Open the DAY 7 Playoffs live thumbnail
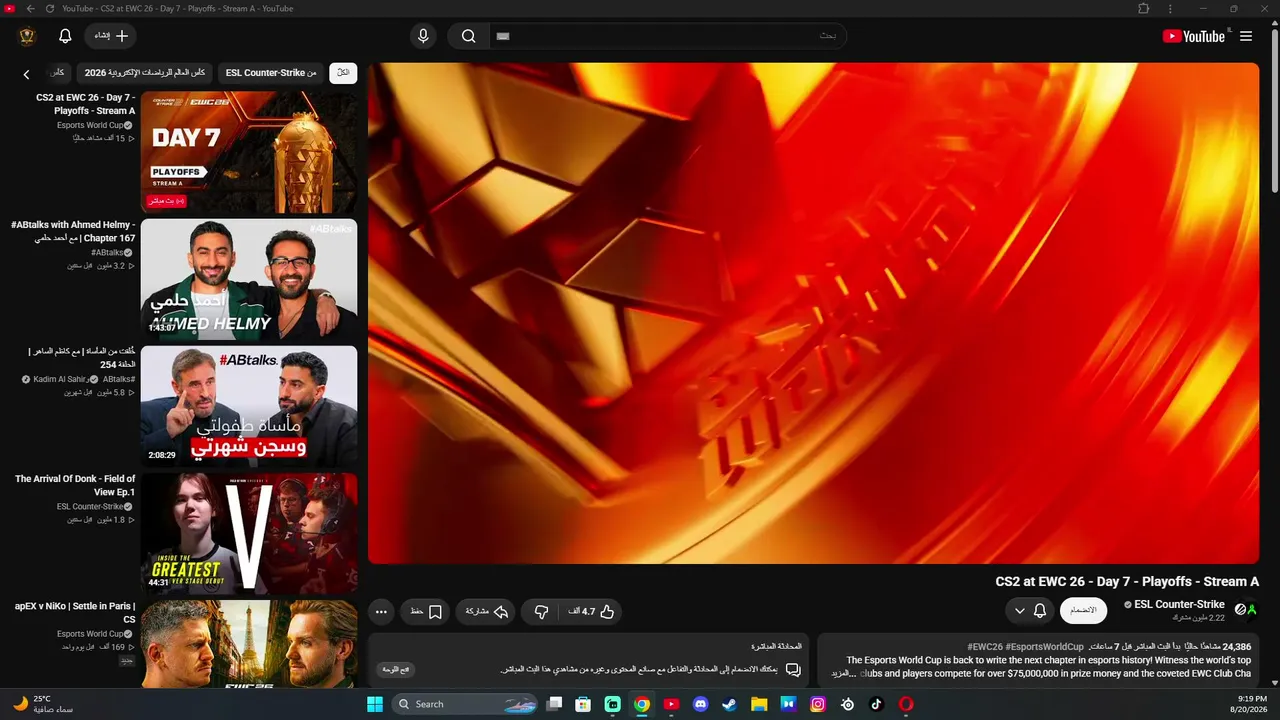The width and height of the screenshot is (1280, 720). pos(249,152)
